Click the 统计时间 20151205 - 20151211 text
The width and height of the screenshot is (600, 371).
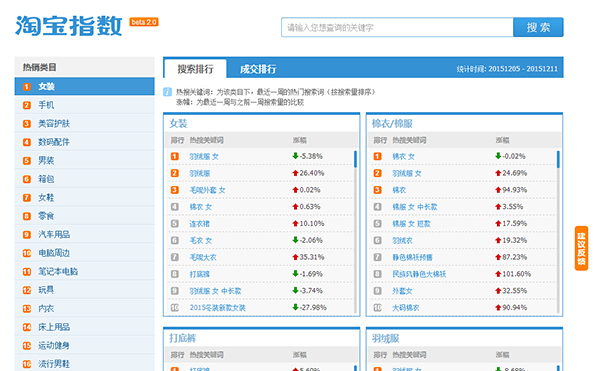(x=507, y=69)
